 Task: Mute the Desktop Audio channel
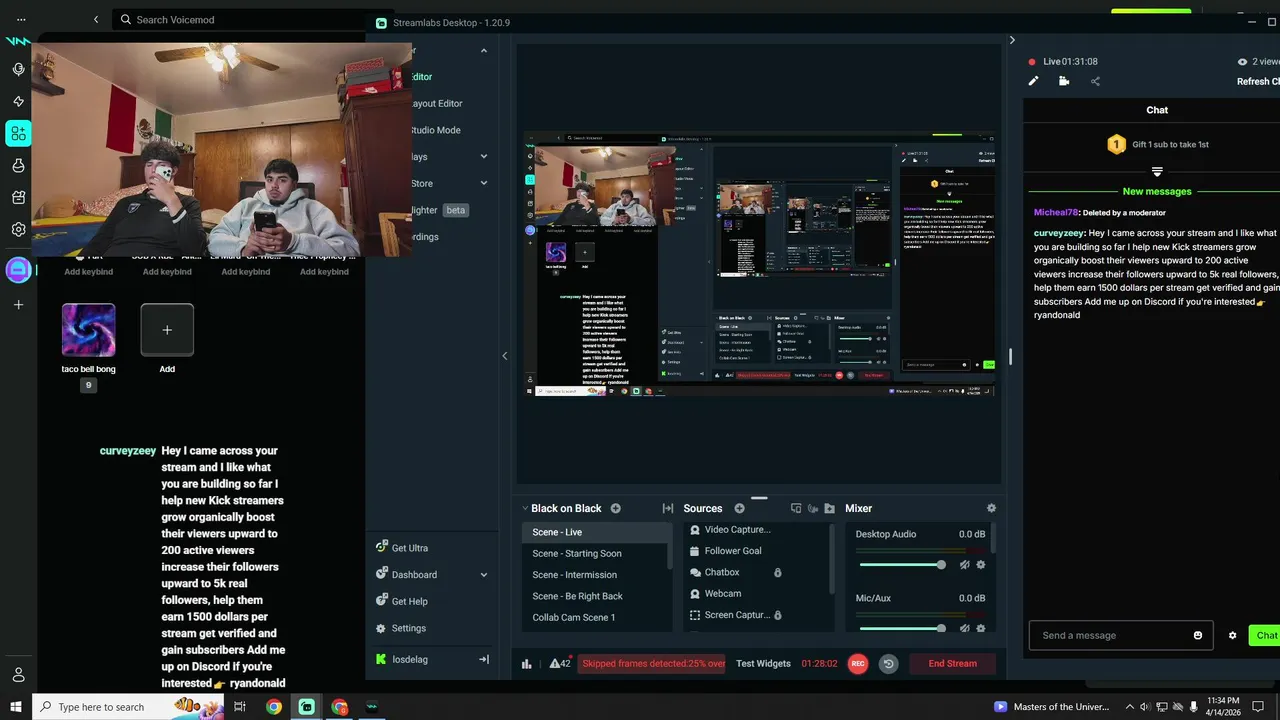(x=964, y=565)
